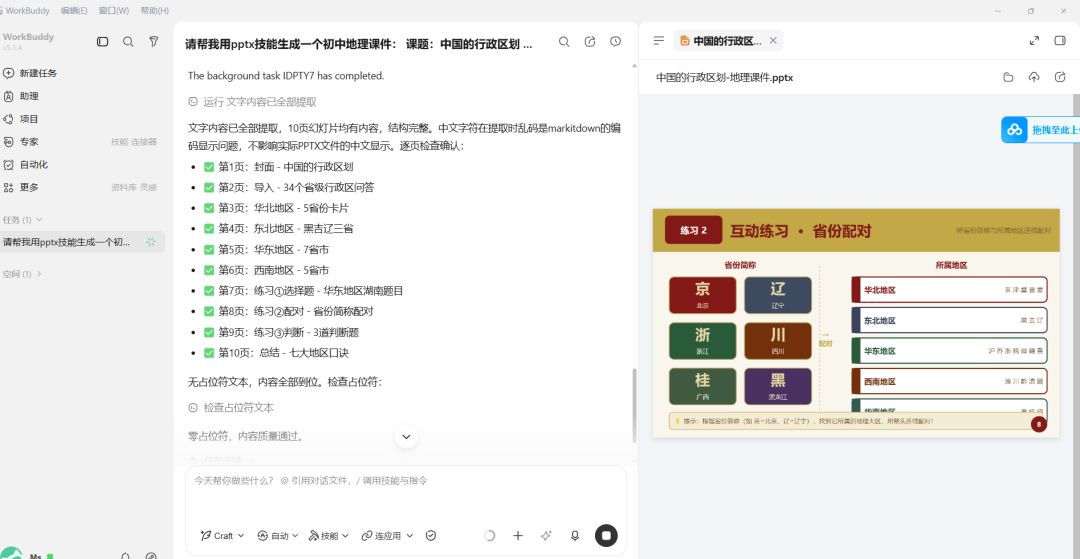This screenshot has width=1080, height=559.
Task: Open the 自动 model dropdown
Action: (x=278, y=536)
